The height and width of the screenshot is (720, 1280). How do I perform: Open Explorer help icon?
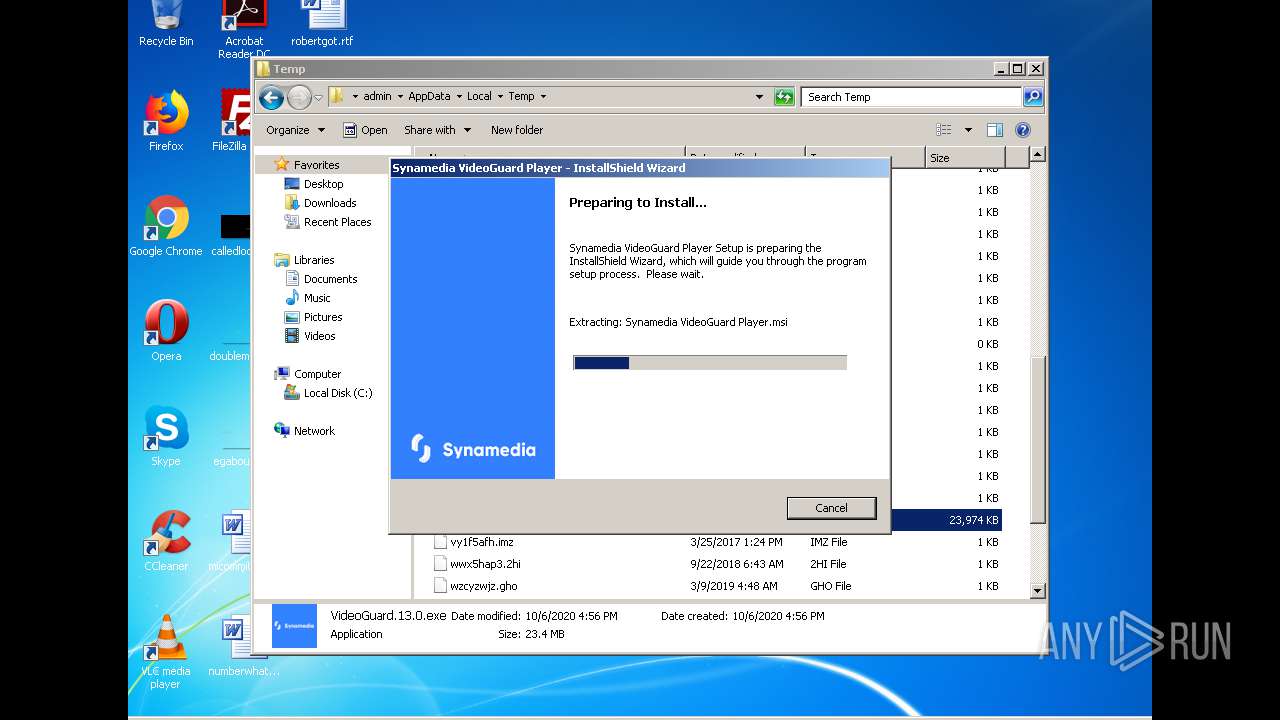click(x=1022, y=130)
